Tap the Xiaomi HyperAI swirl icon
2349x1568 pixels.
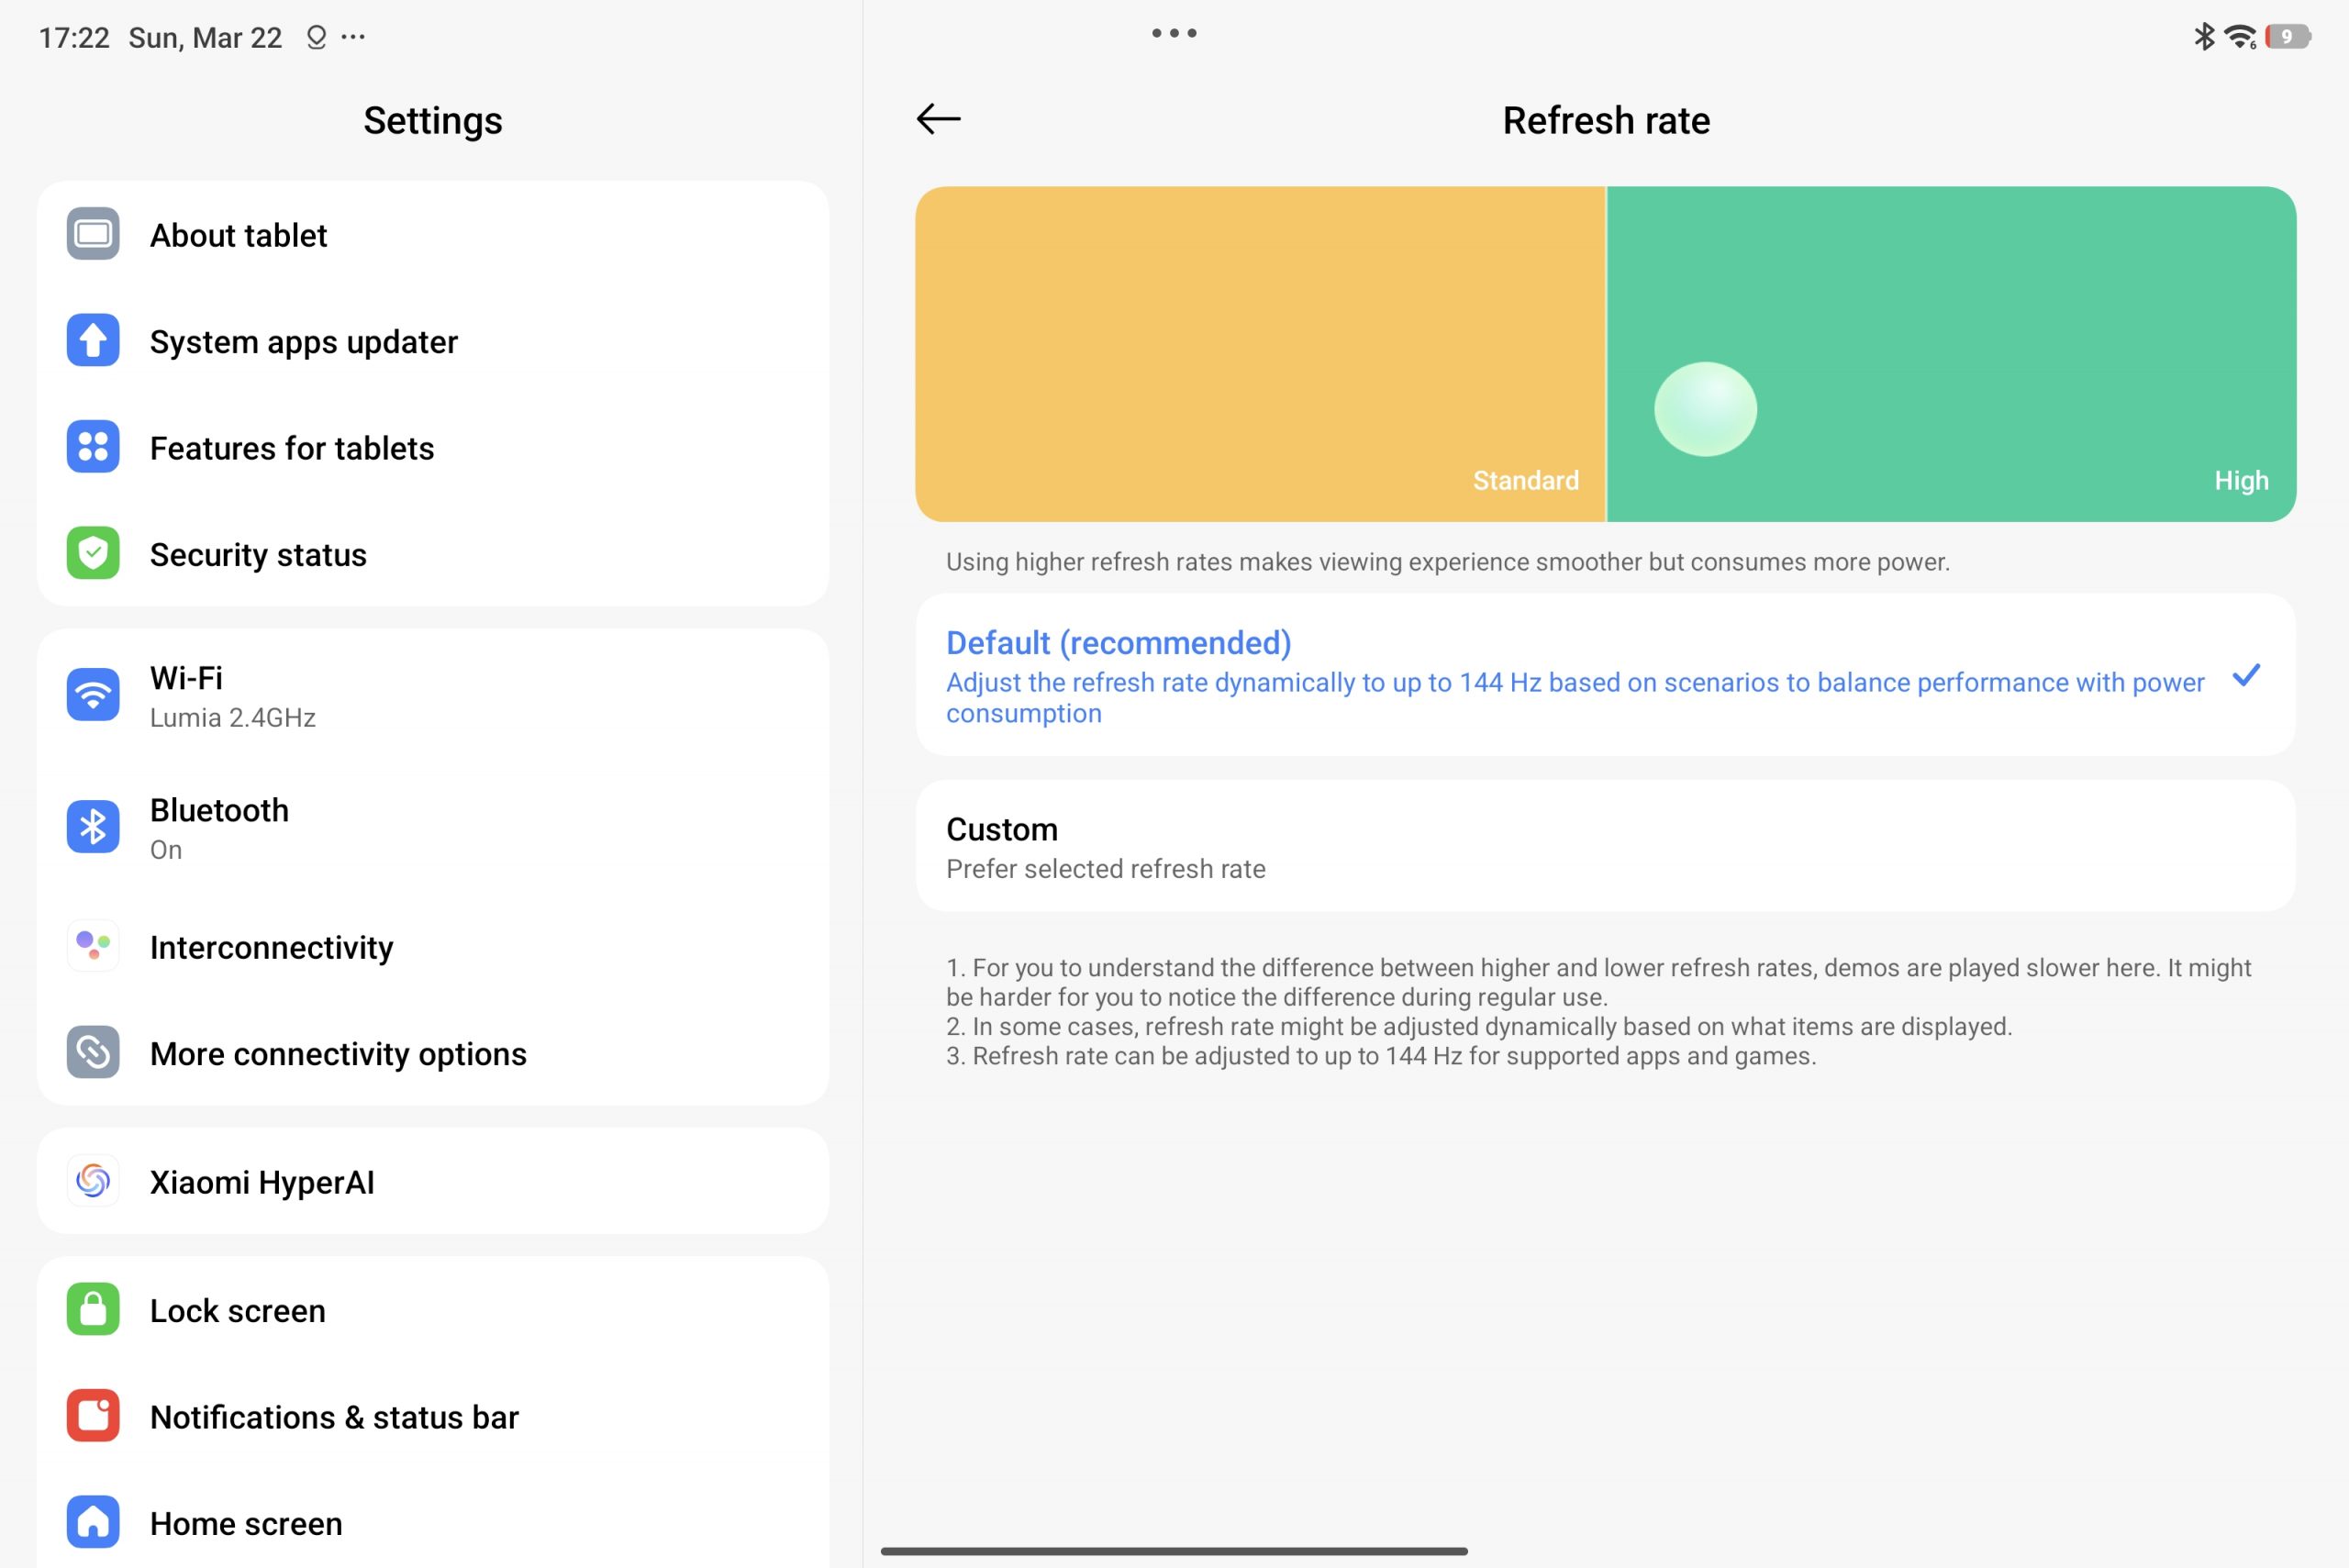pyautogui.click(x=93, y=1181)
